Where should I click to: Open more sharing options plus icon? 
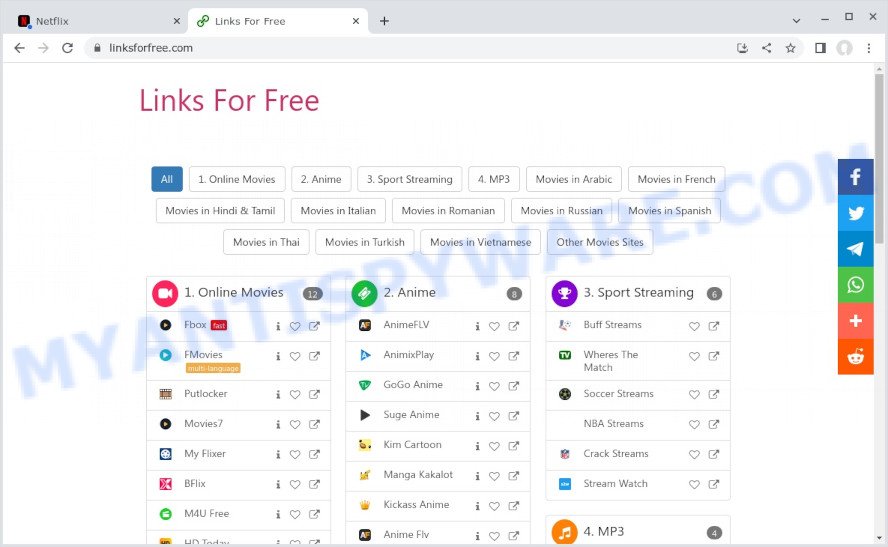[x=855, y=320]
